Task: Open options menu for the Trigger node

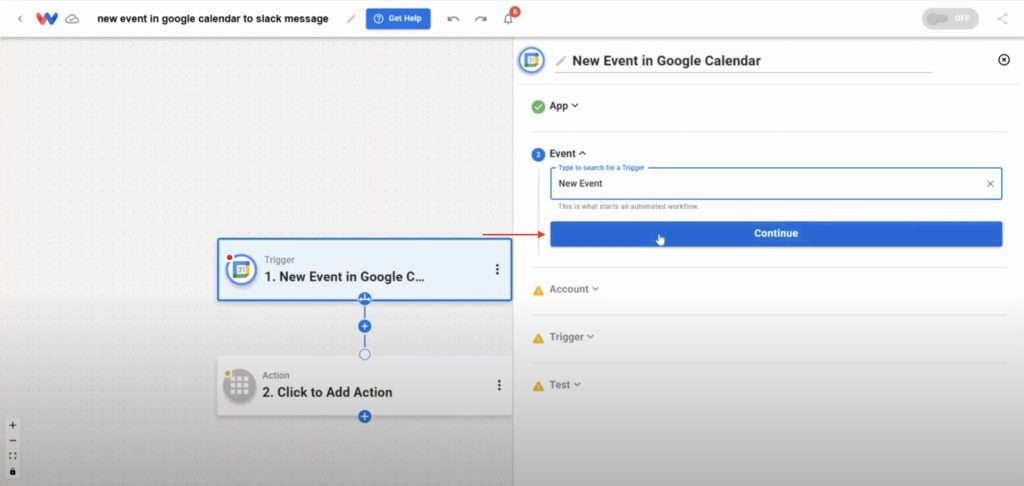Action: [x=497, y=269]
